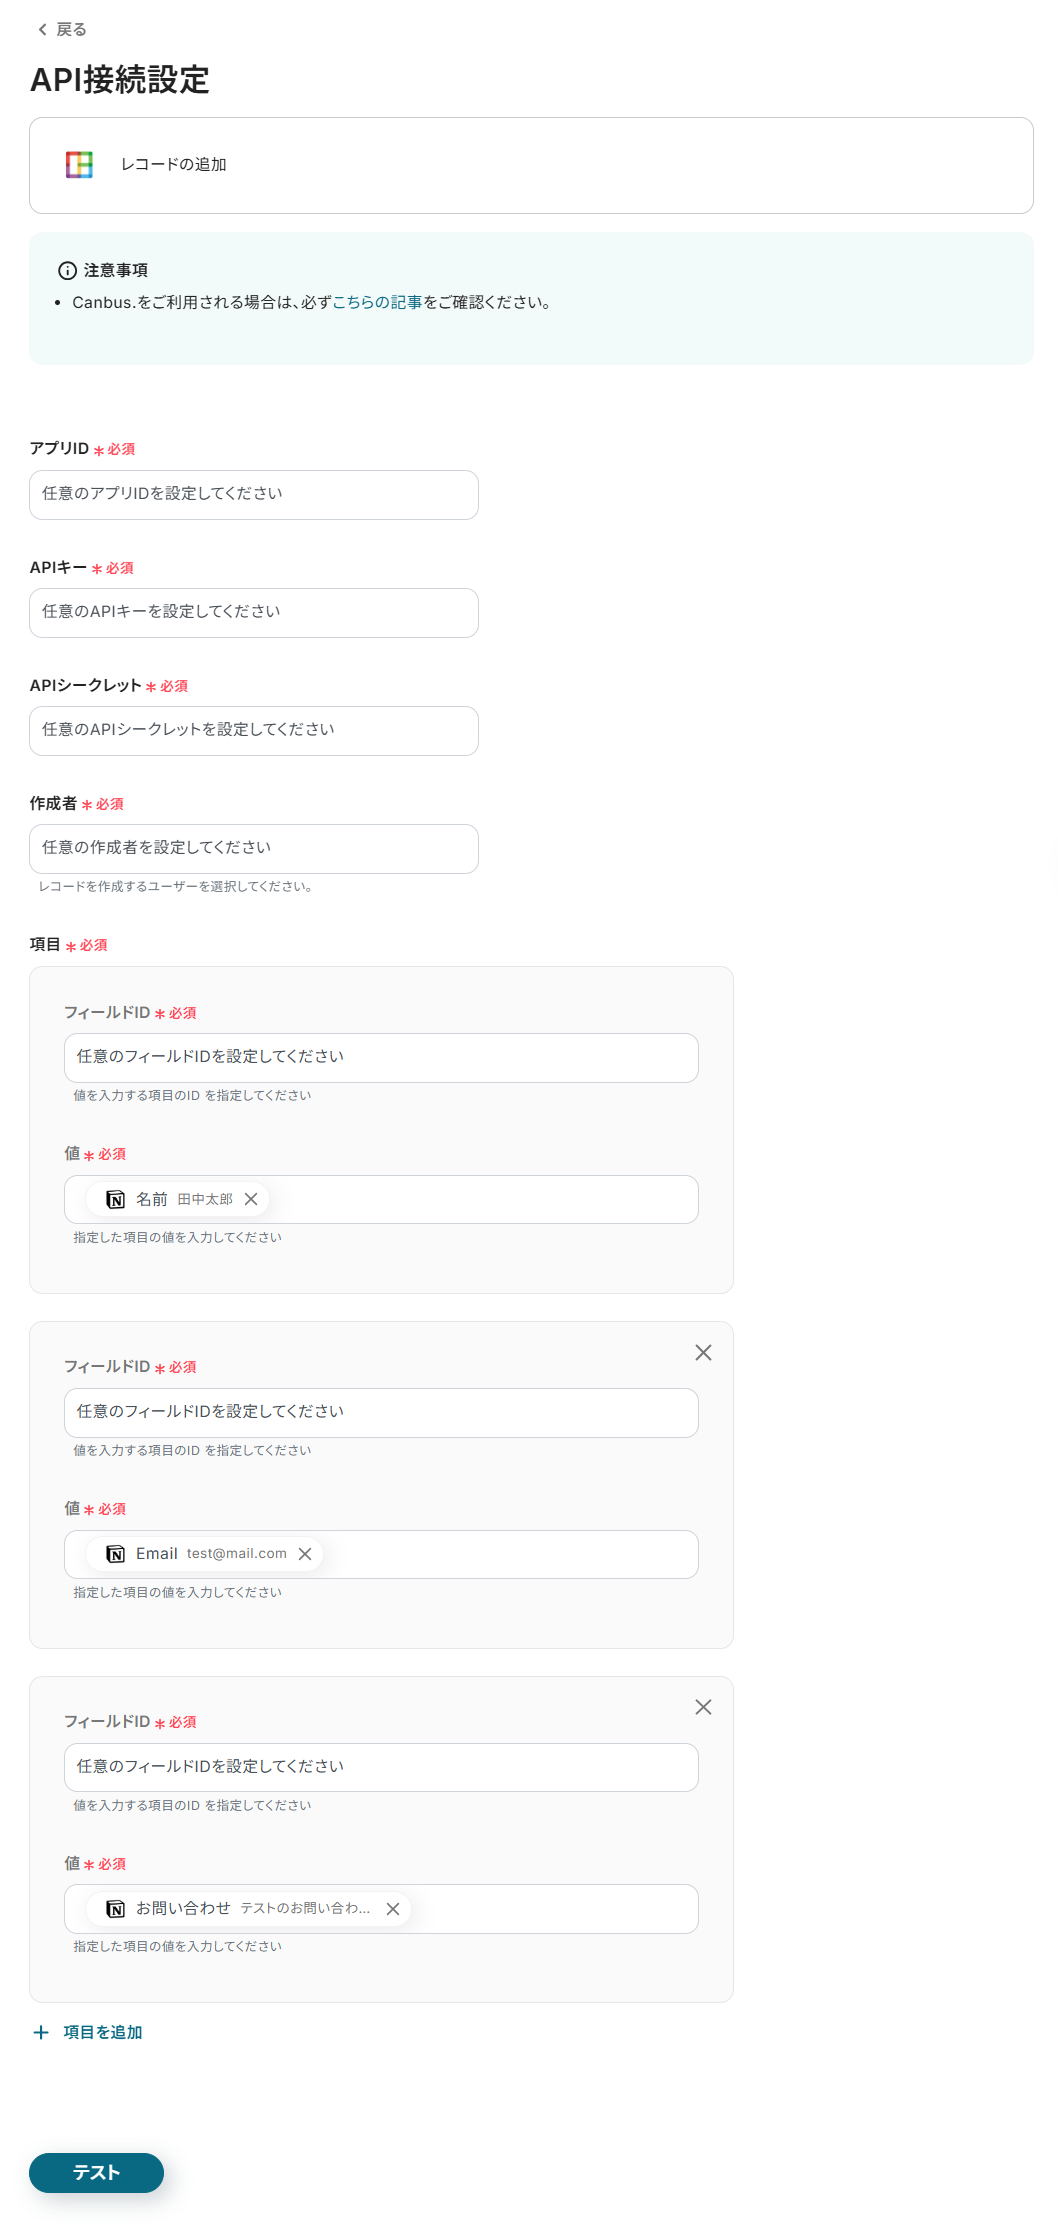Viewport: 1058px width, 2227px height.
Task: Focus the APIキー input field
Action: (254, 613)
